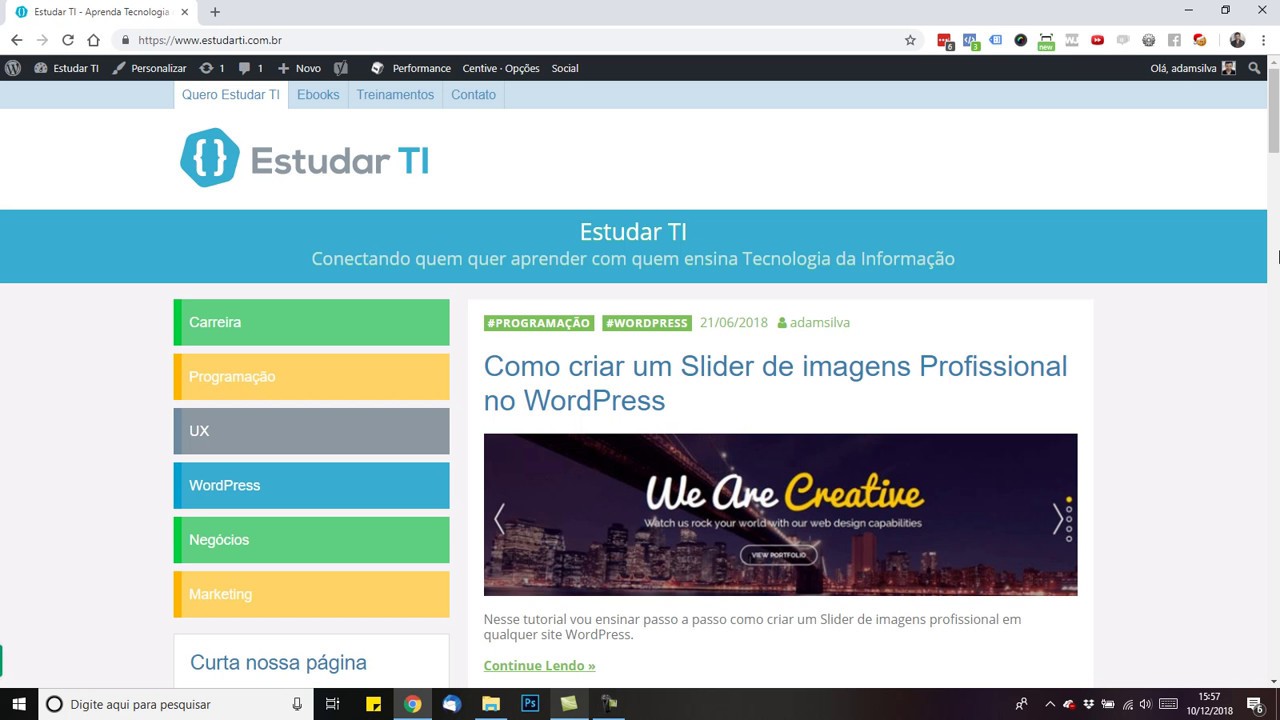Click the Facebook extension icon
Image resolution: width=1280 pixels, height=720 pixels.
coord(1174,40)
